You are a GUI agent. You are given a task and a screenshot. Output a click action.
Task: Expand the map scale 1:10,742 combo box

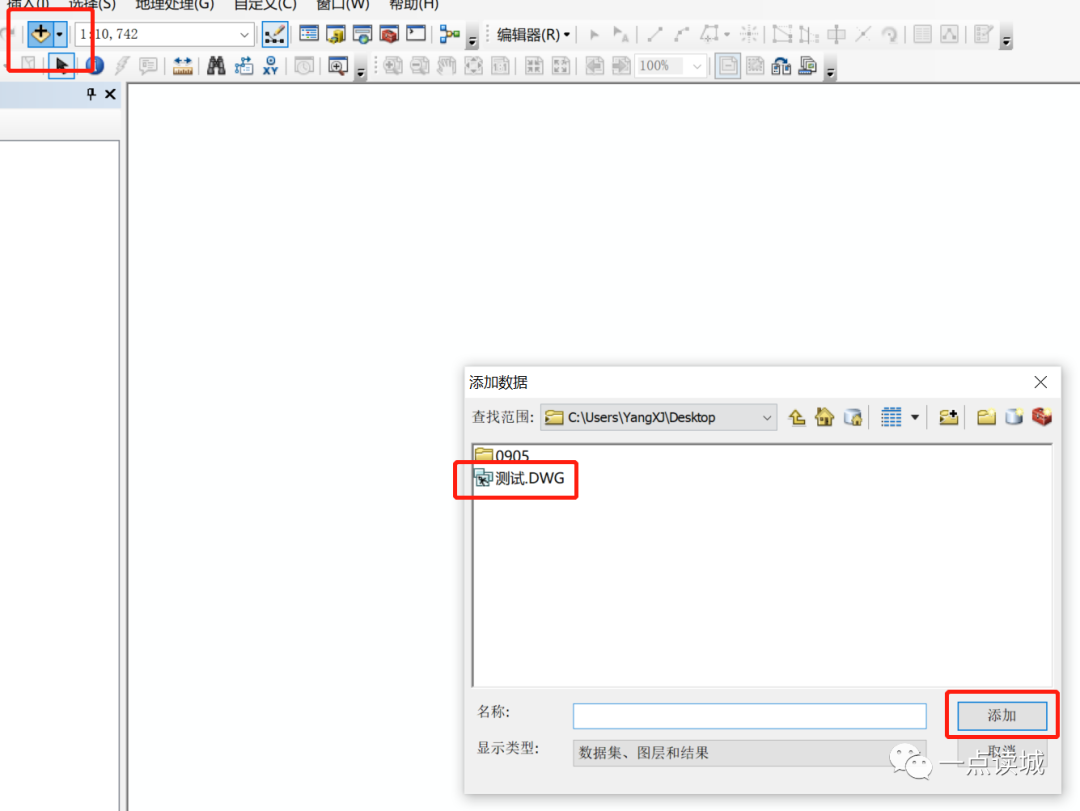pos(245,34)
